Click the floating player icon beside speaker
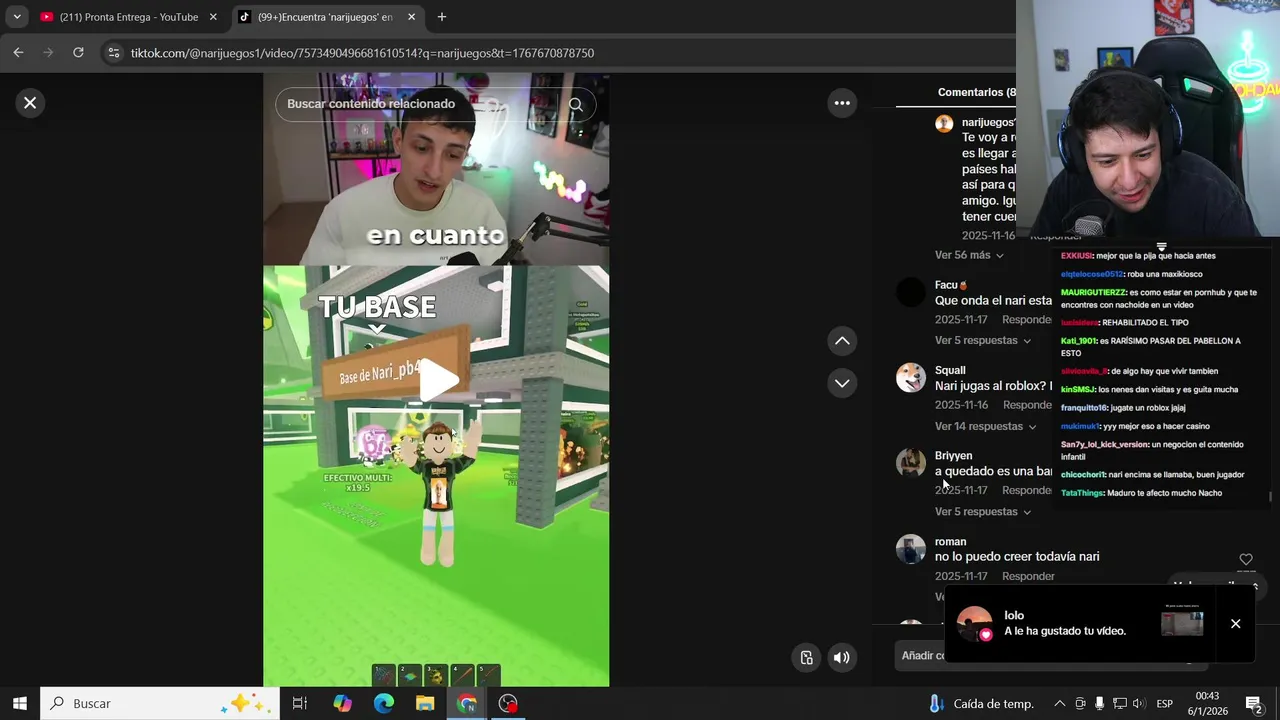This screenshot has width=1280, height=720. point(806,657)
